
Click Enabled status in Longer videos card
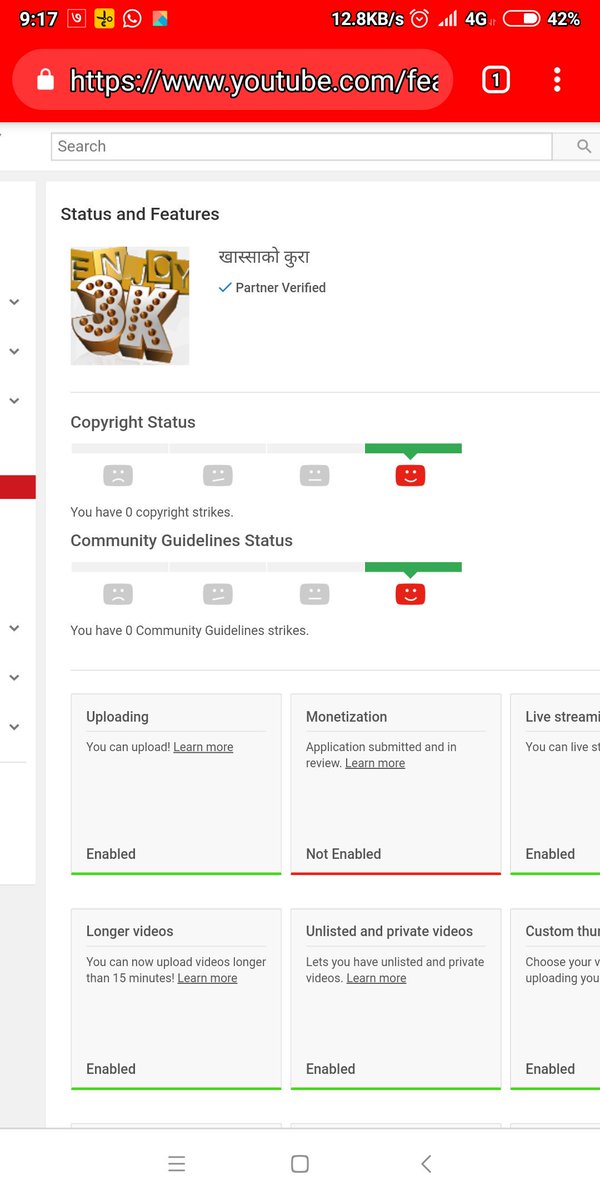point(111,1069)
